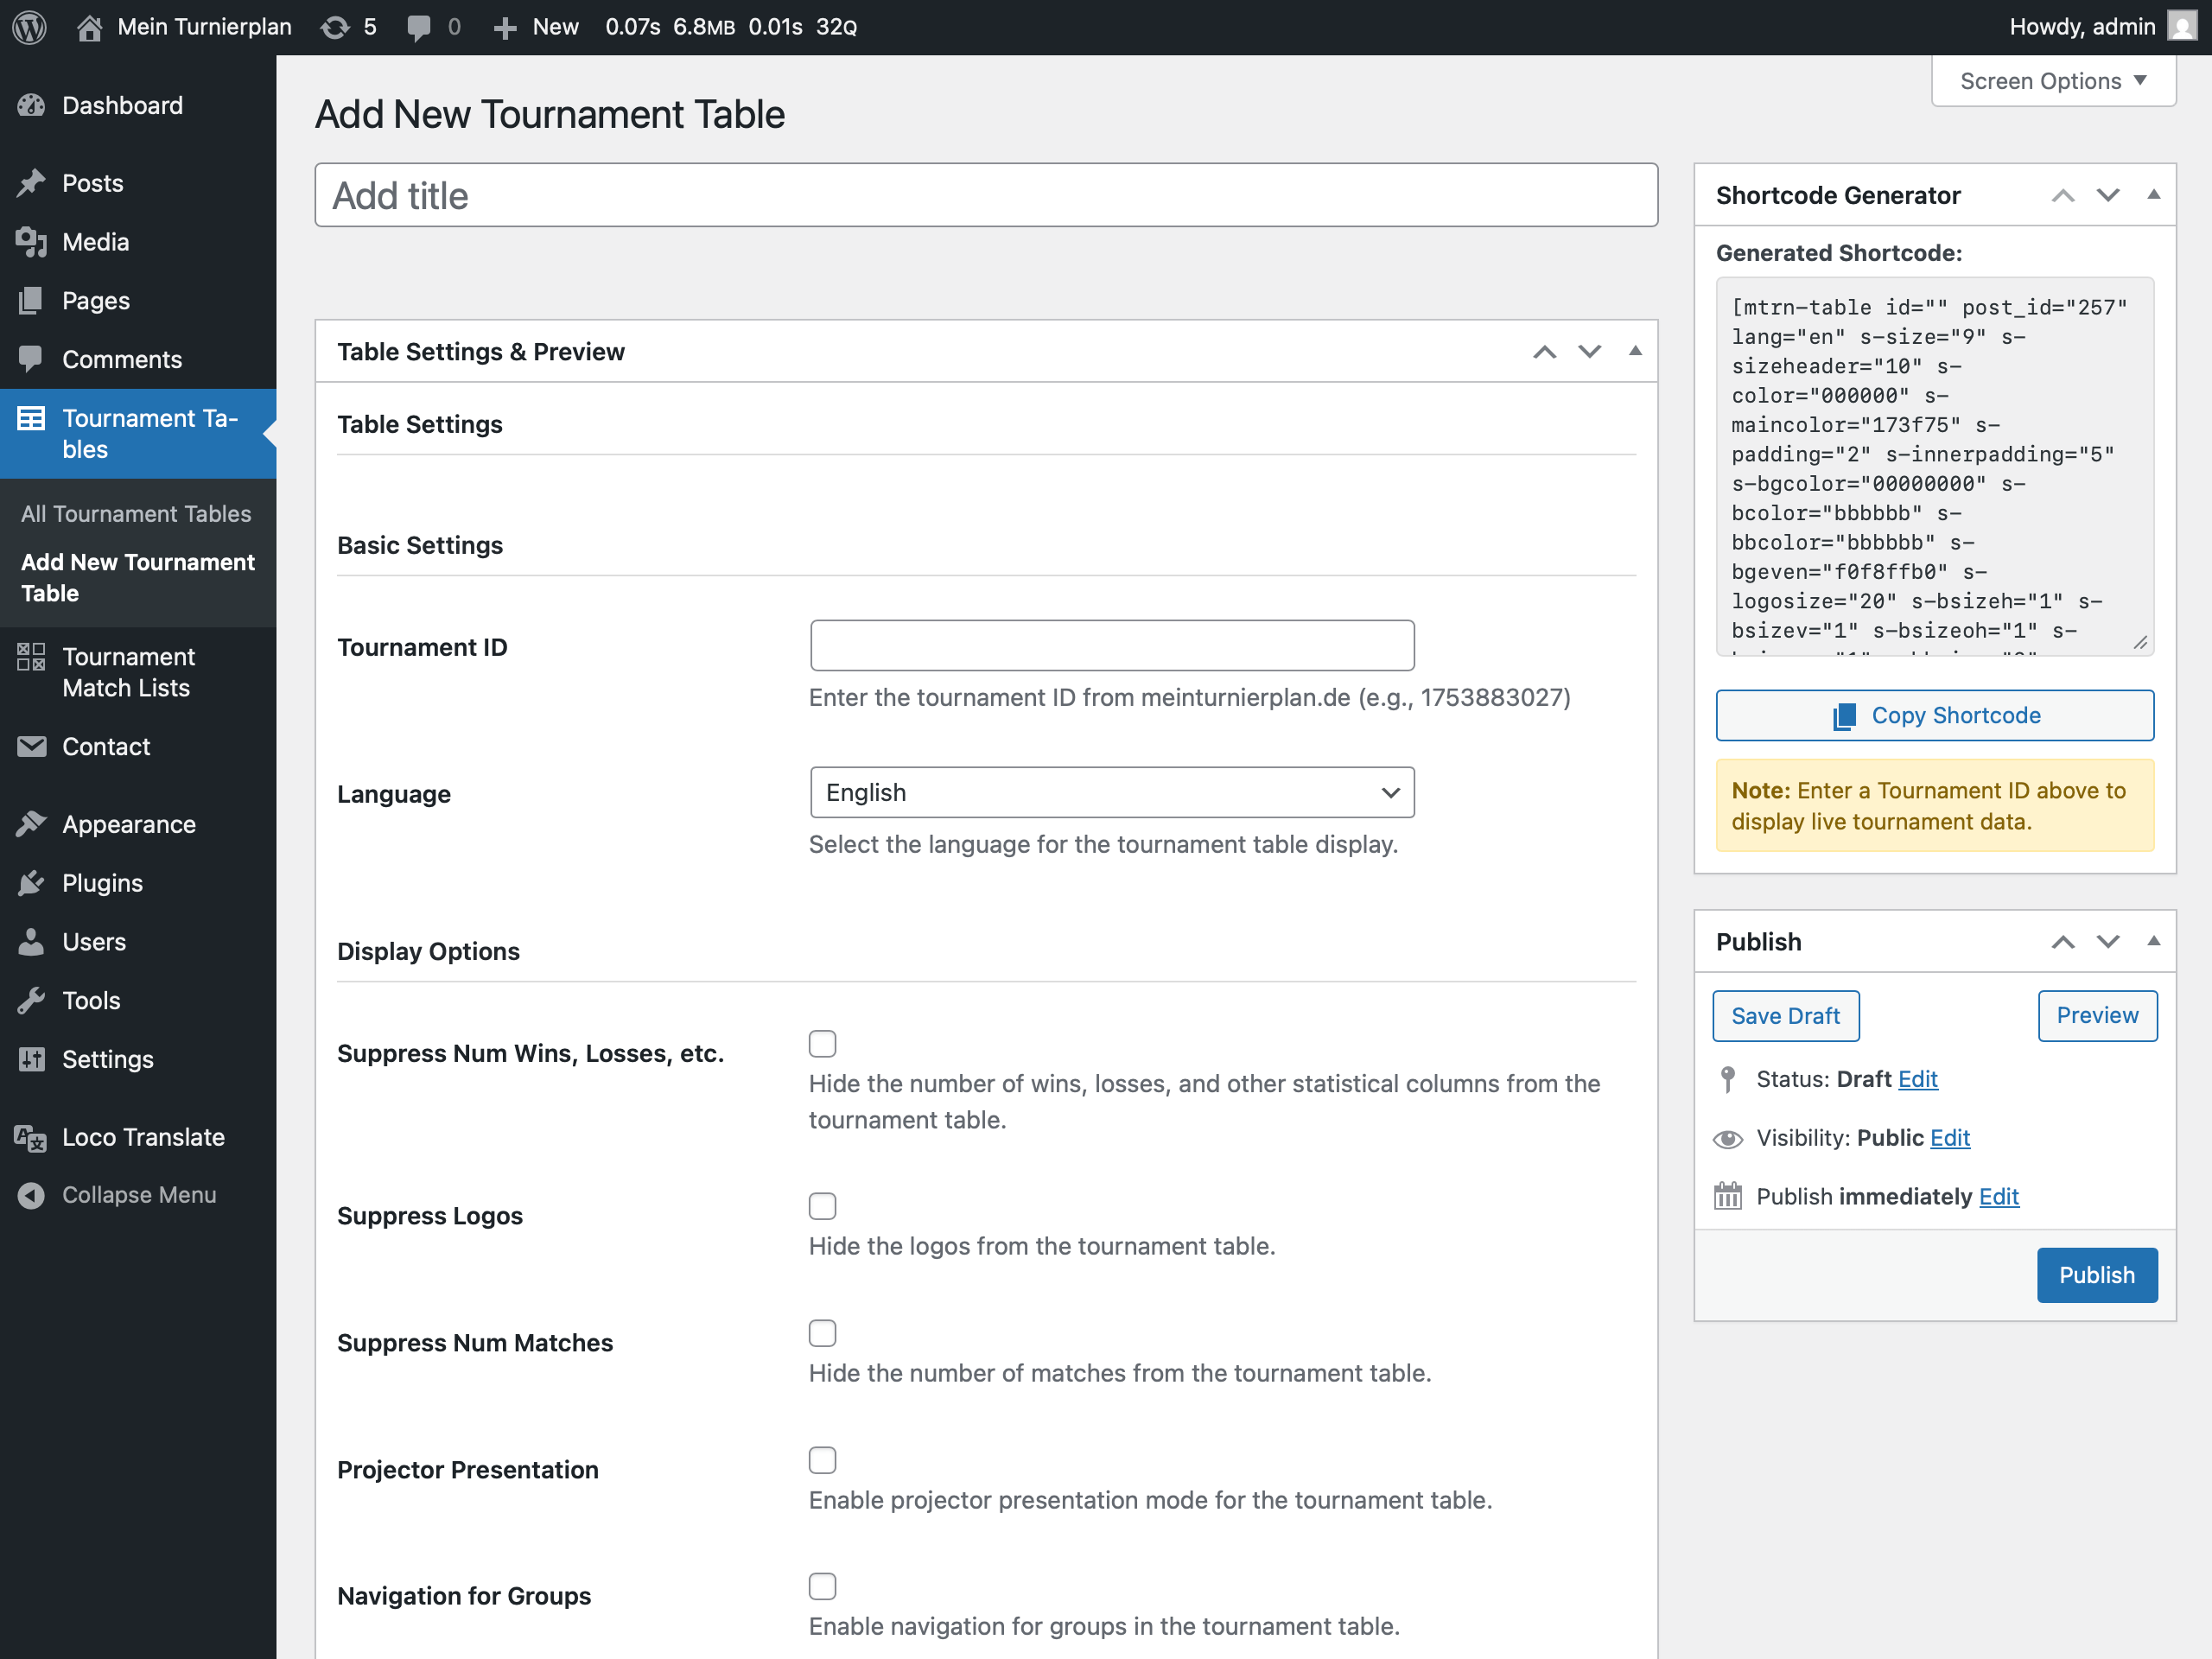Open Tournament Match Lists sidebar icon

(31, 657)
